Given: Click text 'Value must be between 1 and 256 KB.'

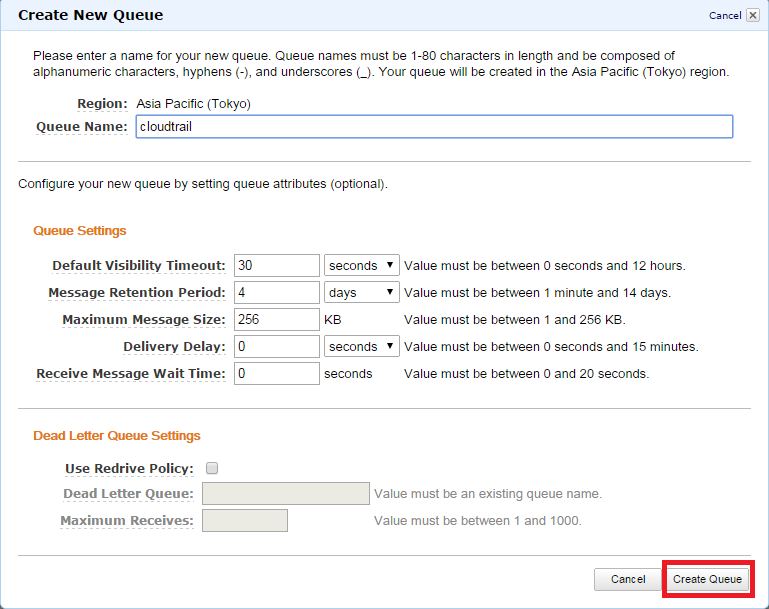Looking at the screenshot, I should (514, 320).
